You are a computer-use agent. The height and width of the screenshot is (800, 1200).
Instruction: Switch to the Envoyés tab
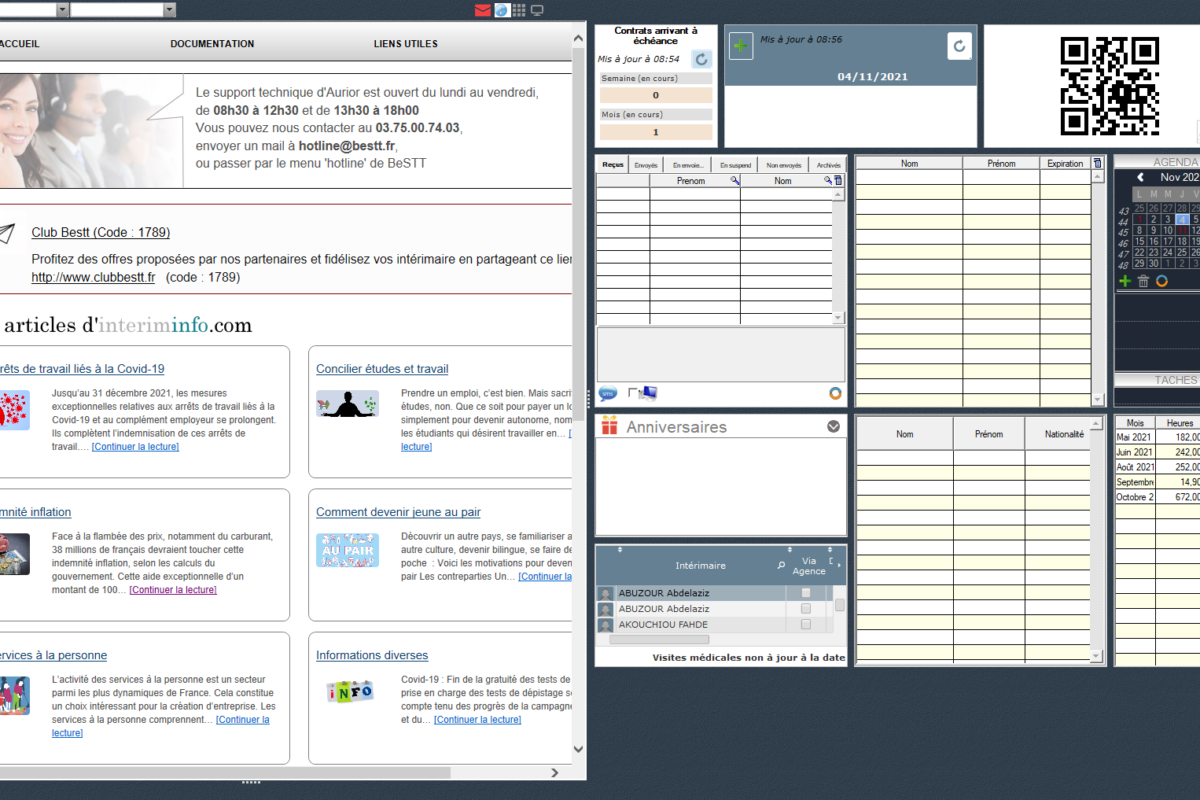pyautogui.click(x=646, y=165)
